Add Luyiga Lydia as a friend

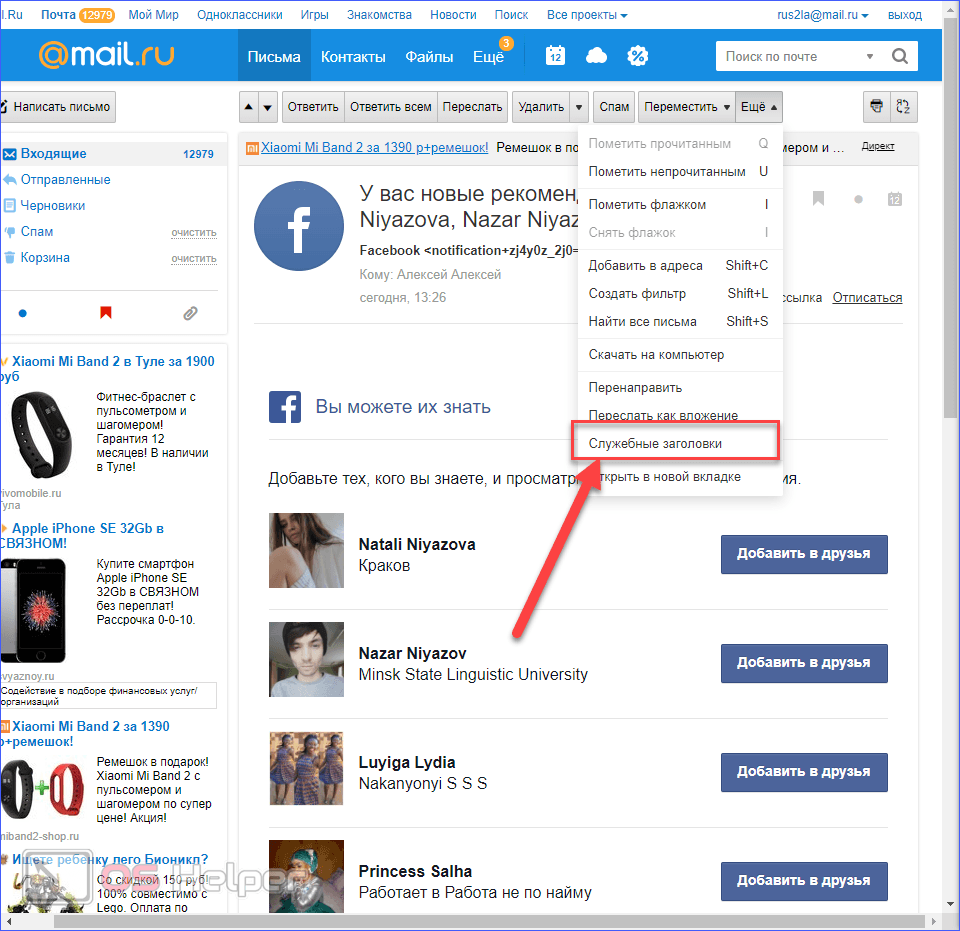[803, 772]
